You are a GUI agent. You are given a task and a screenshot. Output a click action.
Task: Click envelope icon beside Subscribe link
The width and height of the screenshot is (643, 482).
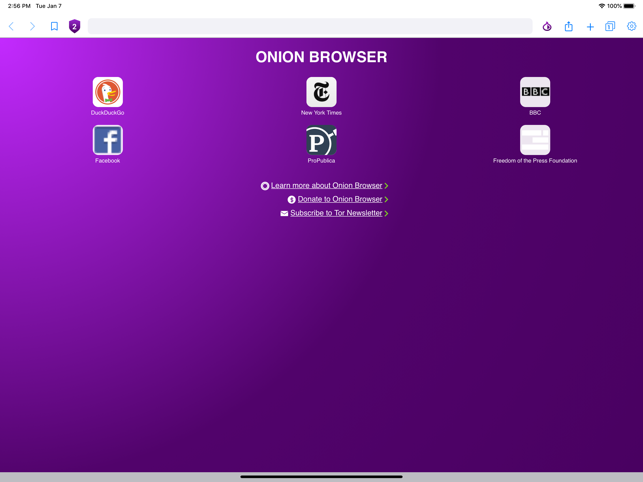[x=284, y=213]
